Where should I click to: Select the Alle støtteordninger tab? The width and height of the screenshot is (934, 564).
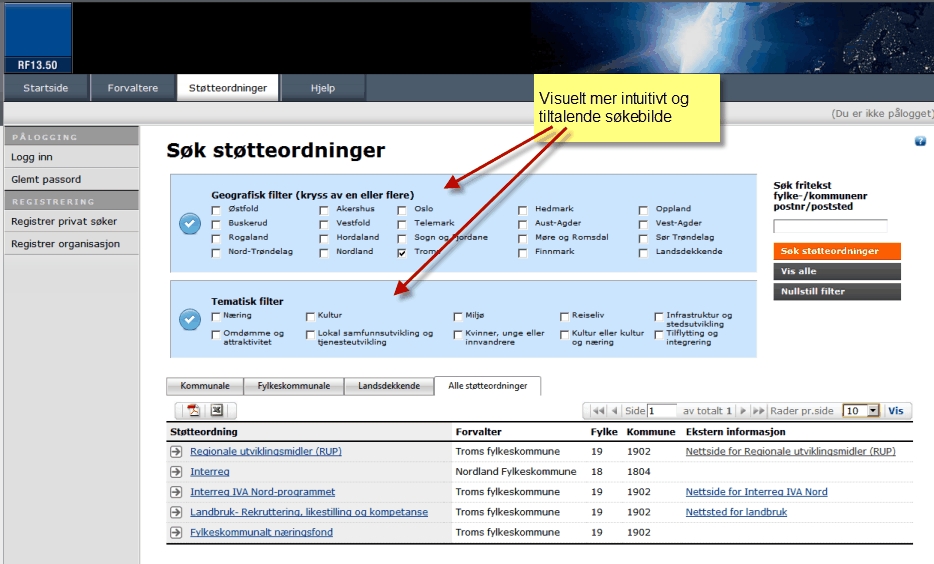(488, 386)
